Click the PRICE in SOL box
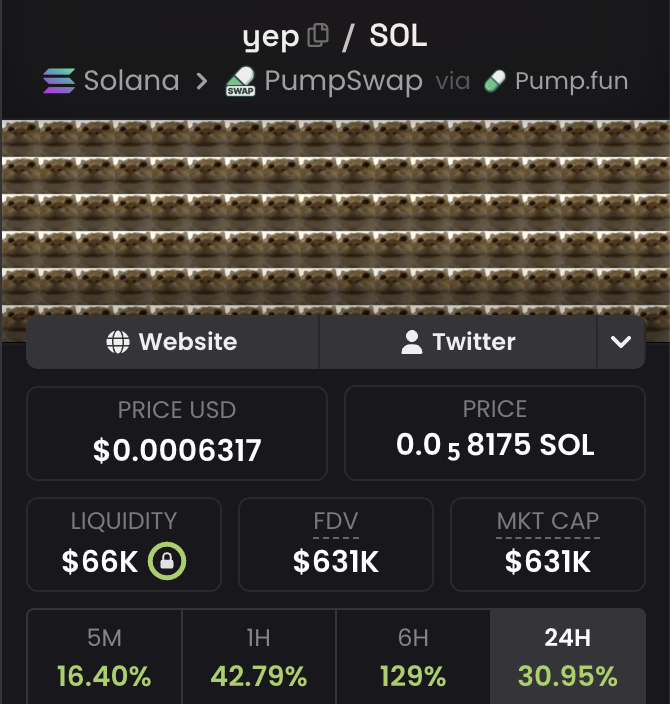The height and width of the screenshot is (704, 670). [x=495, y=433]
